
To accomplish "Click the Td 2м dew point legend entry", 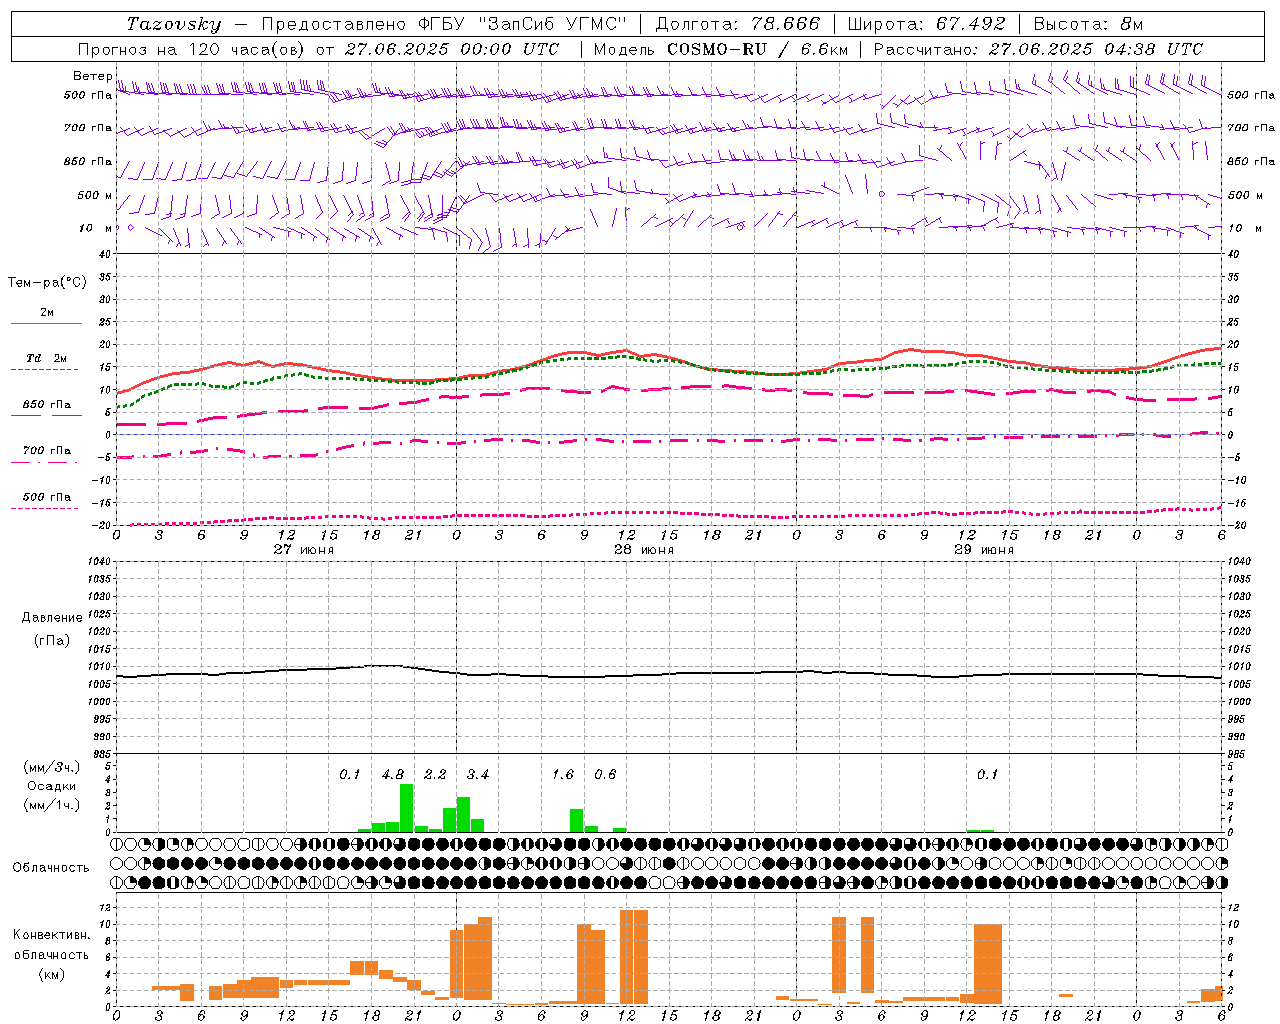I will pos(47,358).
